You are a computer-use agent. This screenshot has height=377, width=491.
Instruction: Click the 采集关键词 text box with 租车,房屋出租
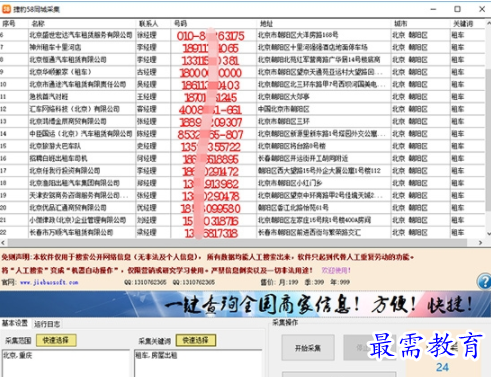(x=198, y=363)
